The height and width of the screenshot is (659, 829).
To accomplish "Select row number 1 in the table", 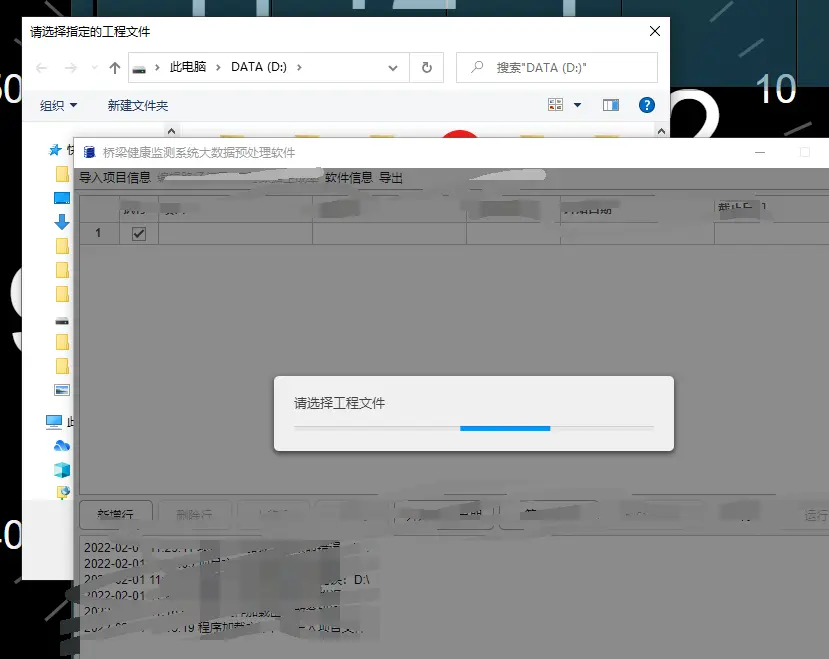I will tap(98, 233).
